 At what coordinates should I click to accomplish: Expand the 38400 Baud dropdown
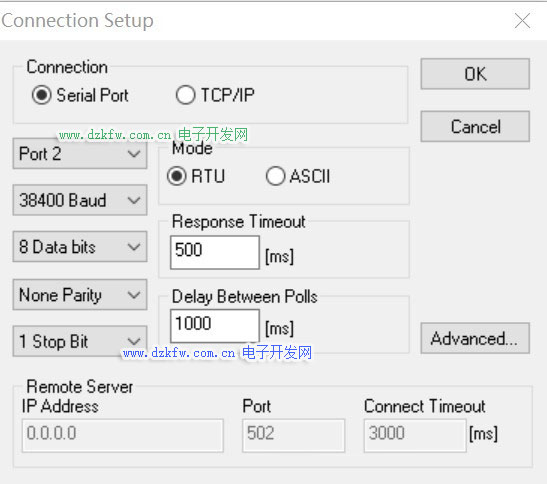click(x=80, y=200)
